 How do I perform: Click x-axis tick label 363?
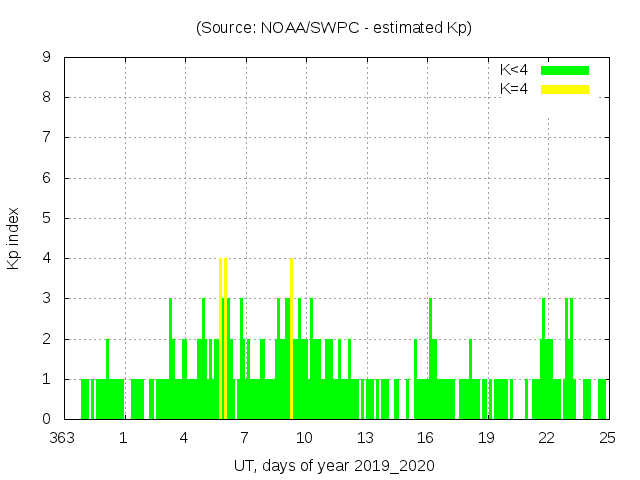tap(64, 438)
